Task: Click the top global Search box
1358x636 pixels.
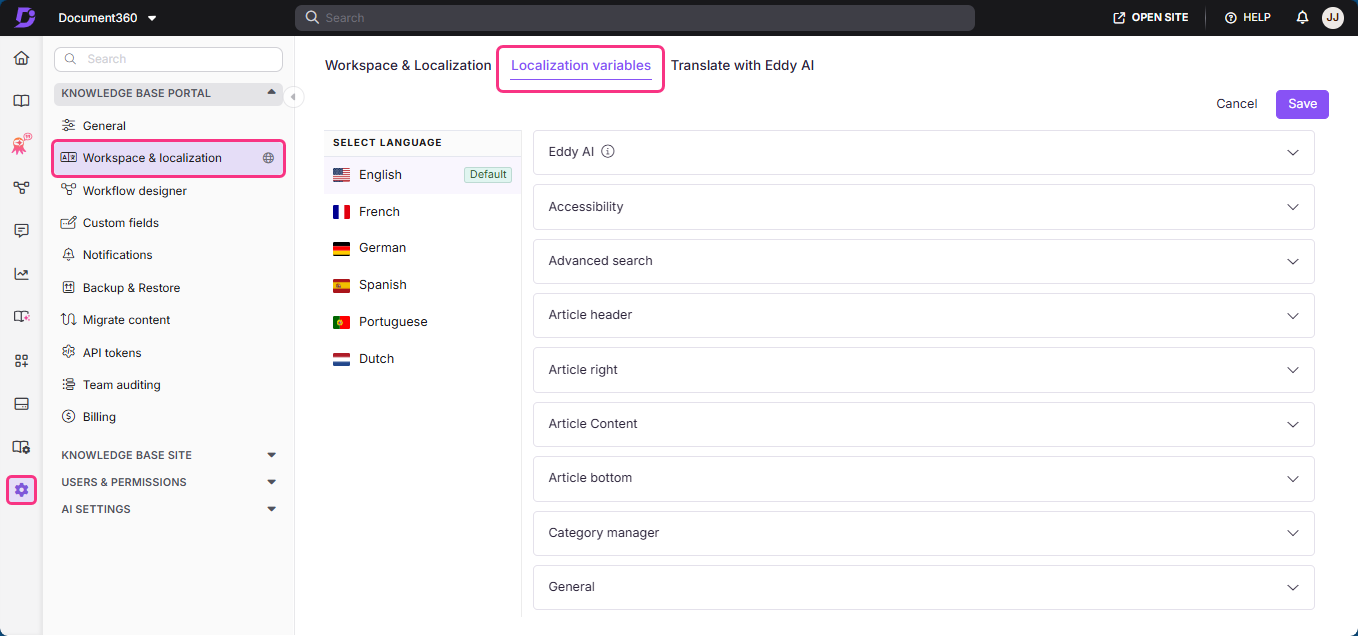Action: click(x=634, y=18)
